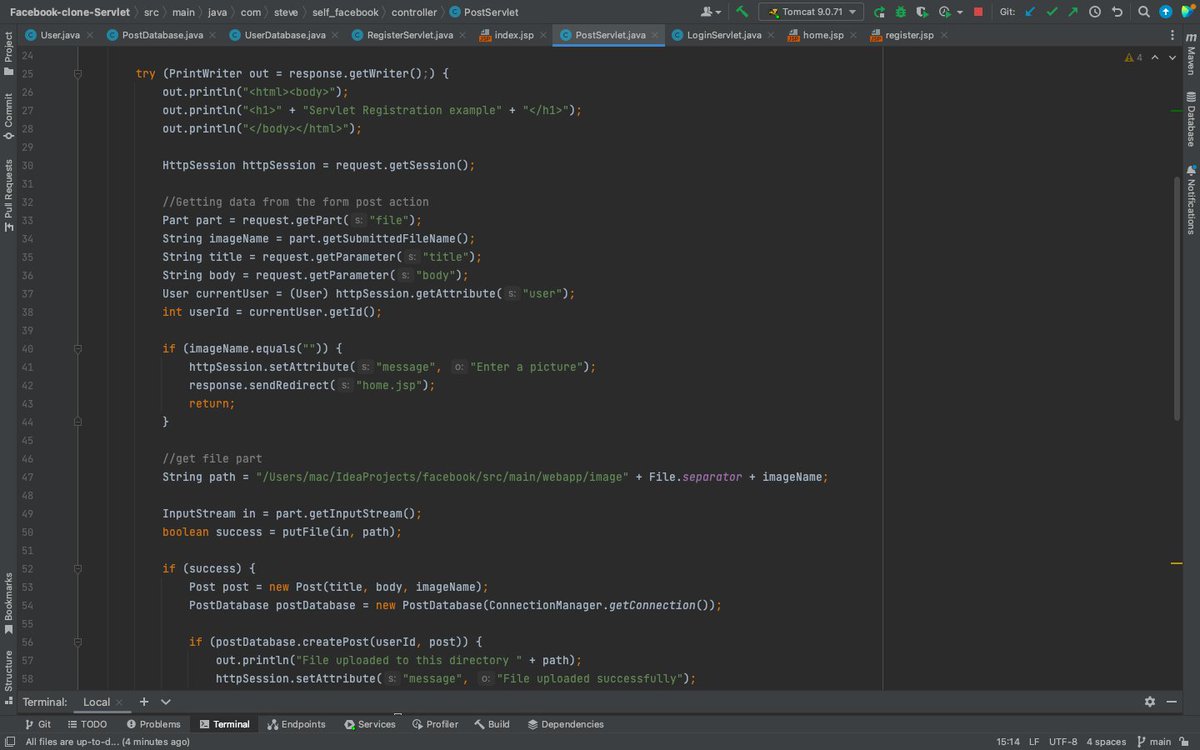
Task: Build the project using the hammer icon
Action: (744, 11)
